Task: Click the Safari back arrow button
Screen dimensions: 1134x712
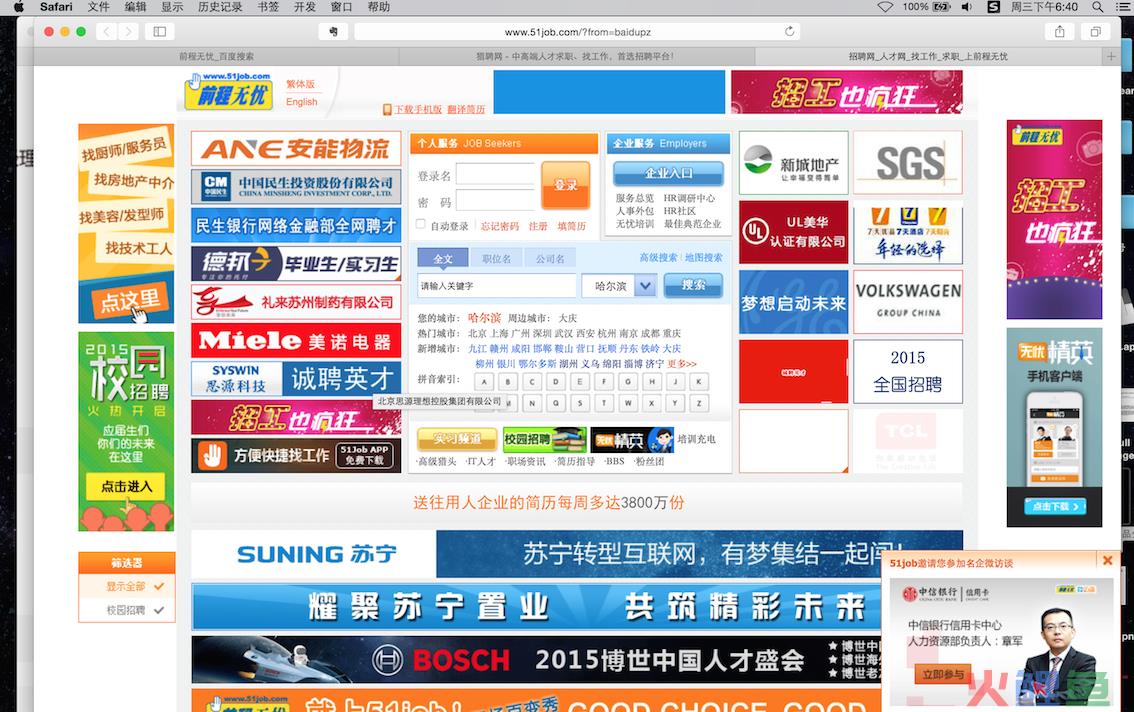Action: tap(106, 31)
